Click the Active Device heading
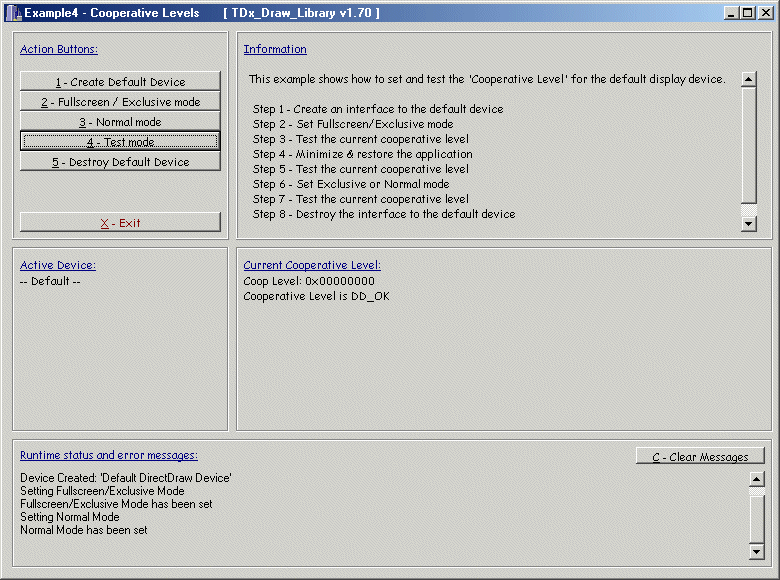 coord(58,265)
